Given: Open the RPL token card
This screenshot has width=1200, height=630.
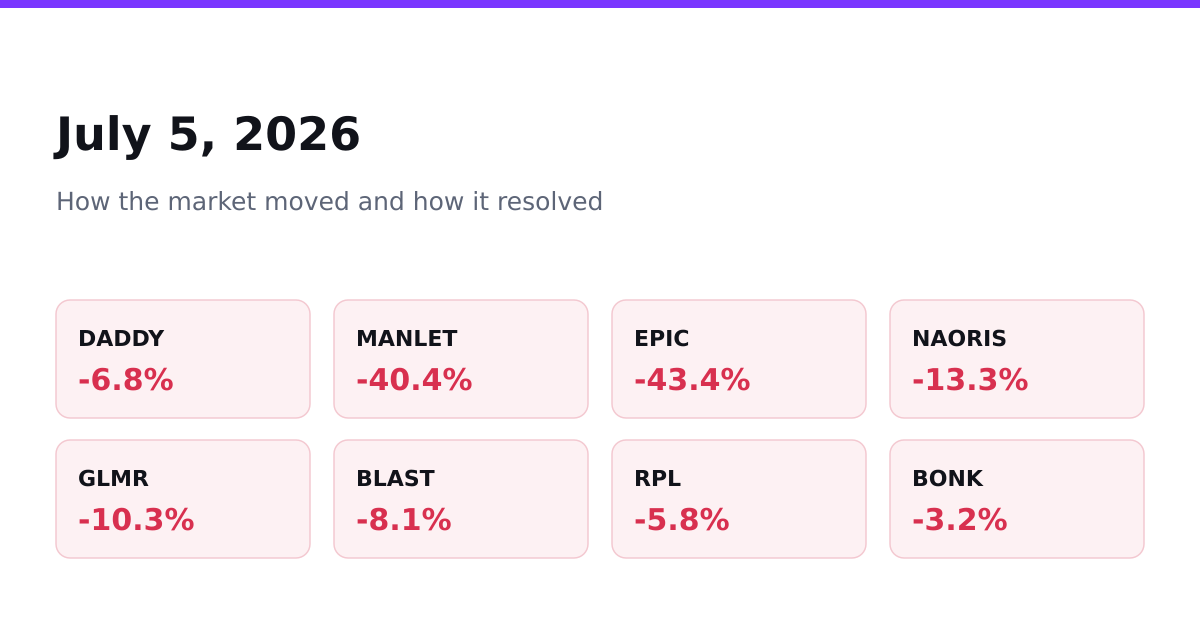Looking at the screenshot, I should [739, 499].
